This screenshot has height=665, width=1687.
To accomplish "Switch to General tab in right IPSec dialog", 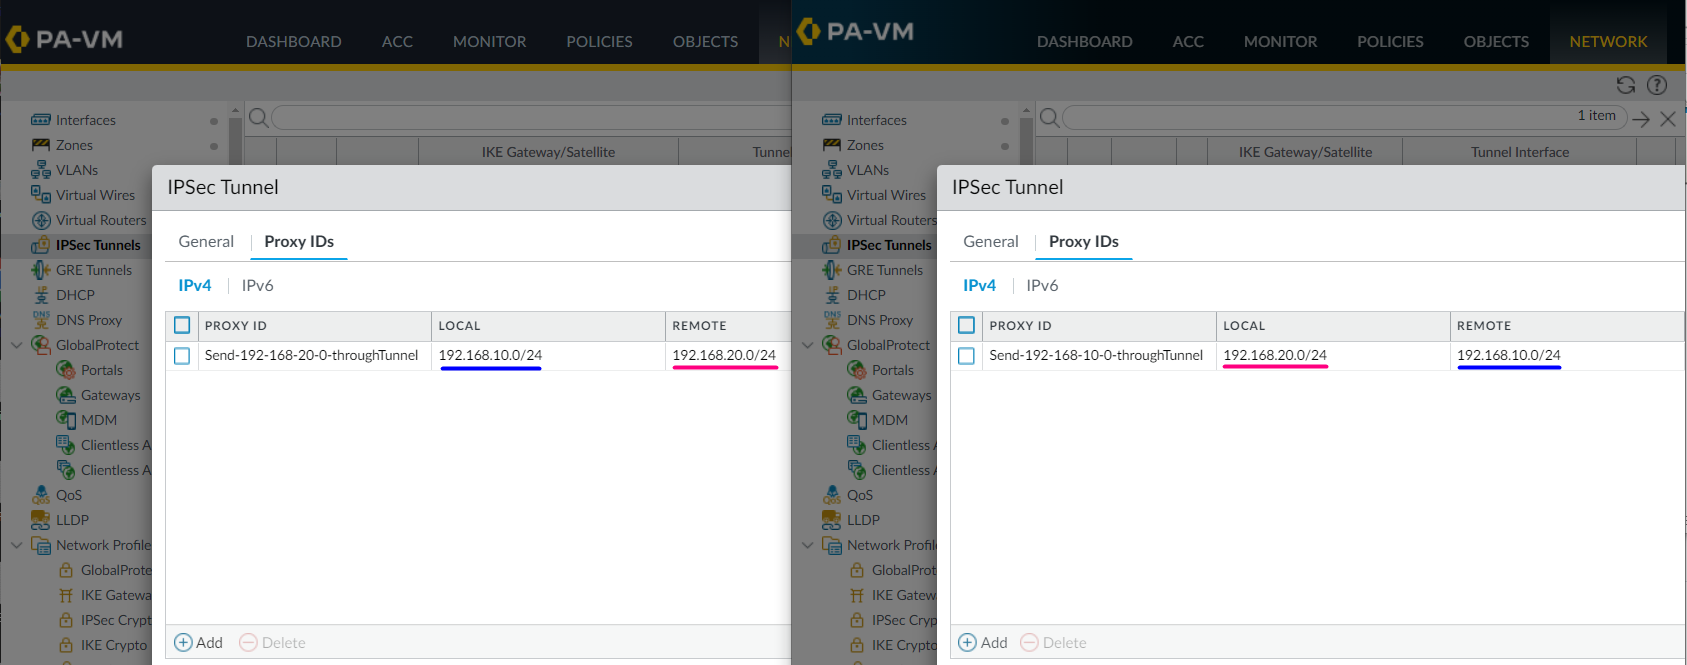I will tap(991, 241).
